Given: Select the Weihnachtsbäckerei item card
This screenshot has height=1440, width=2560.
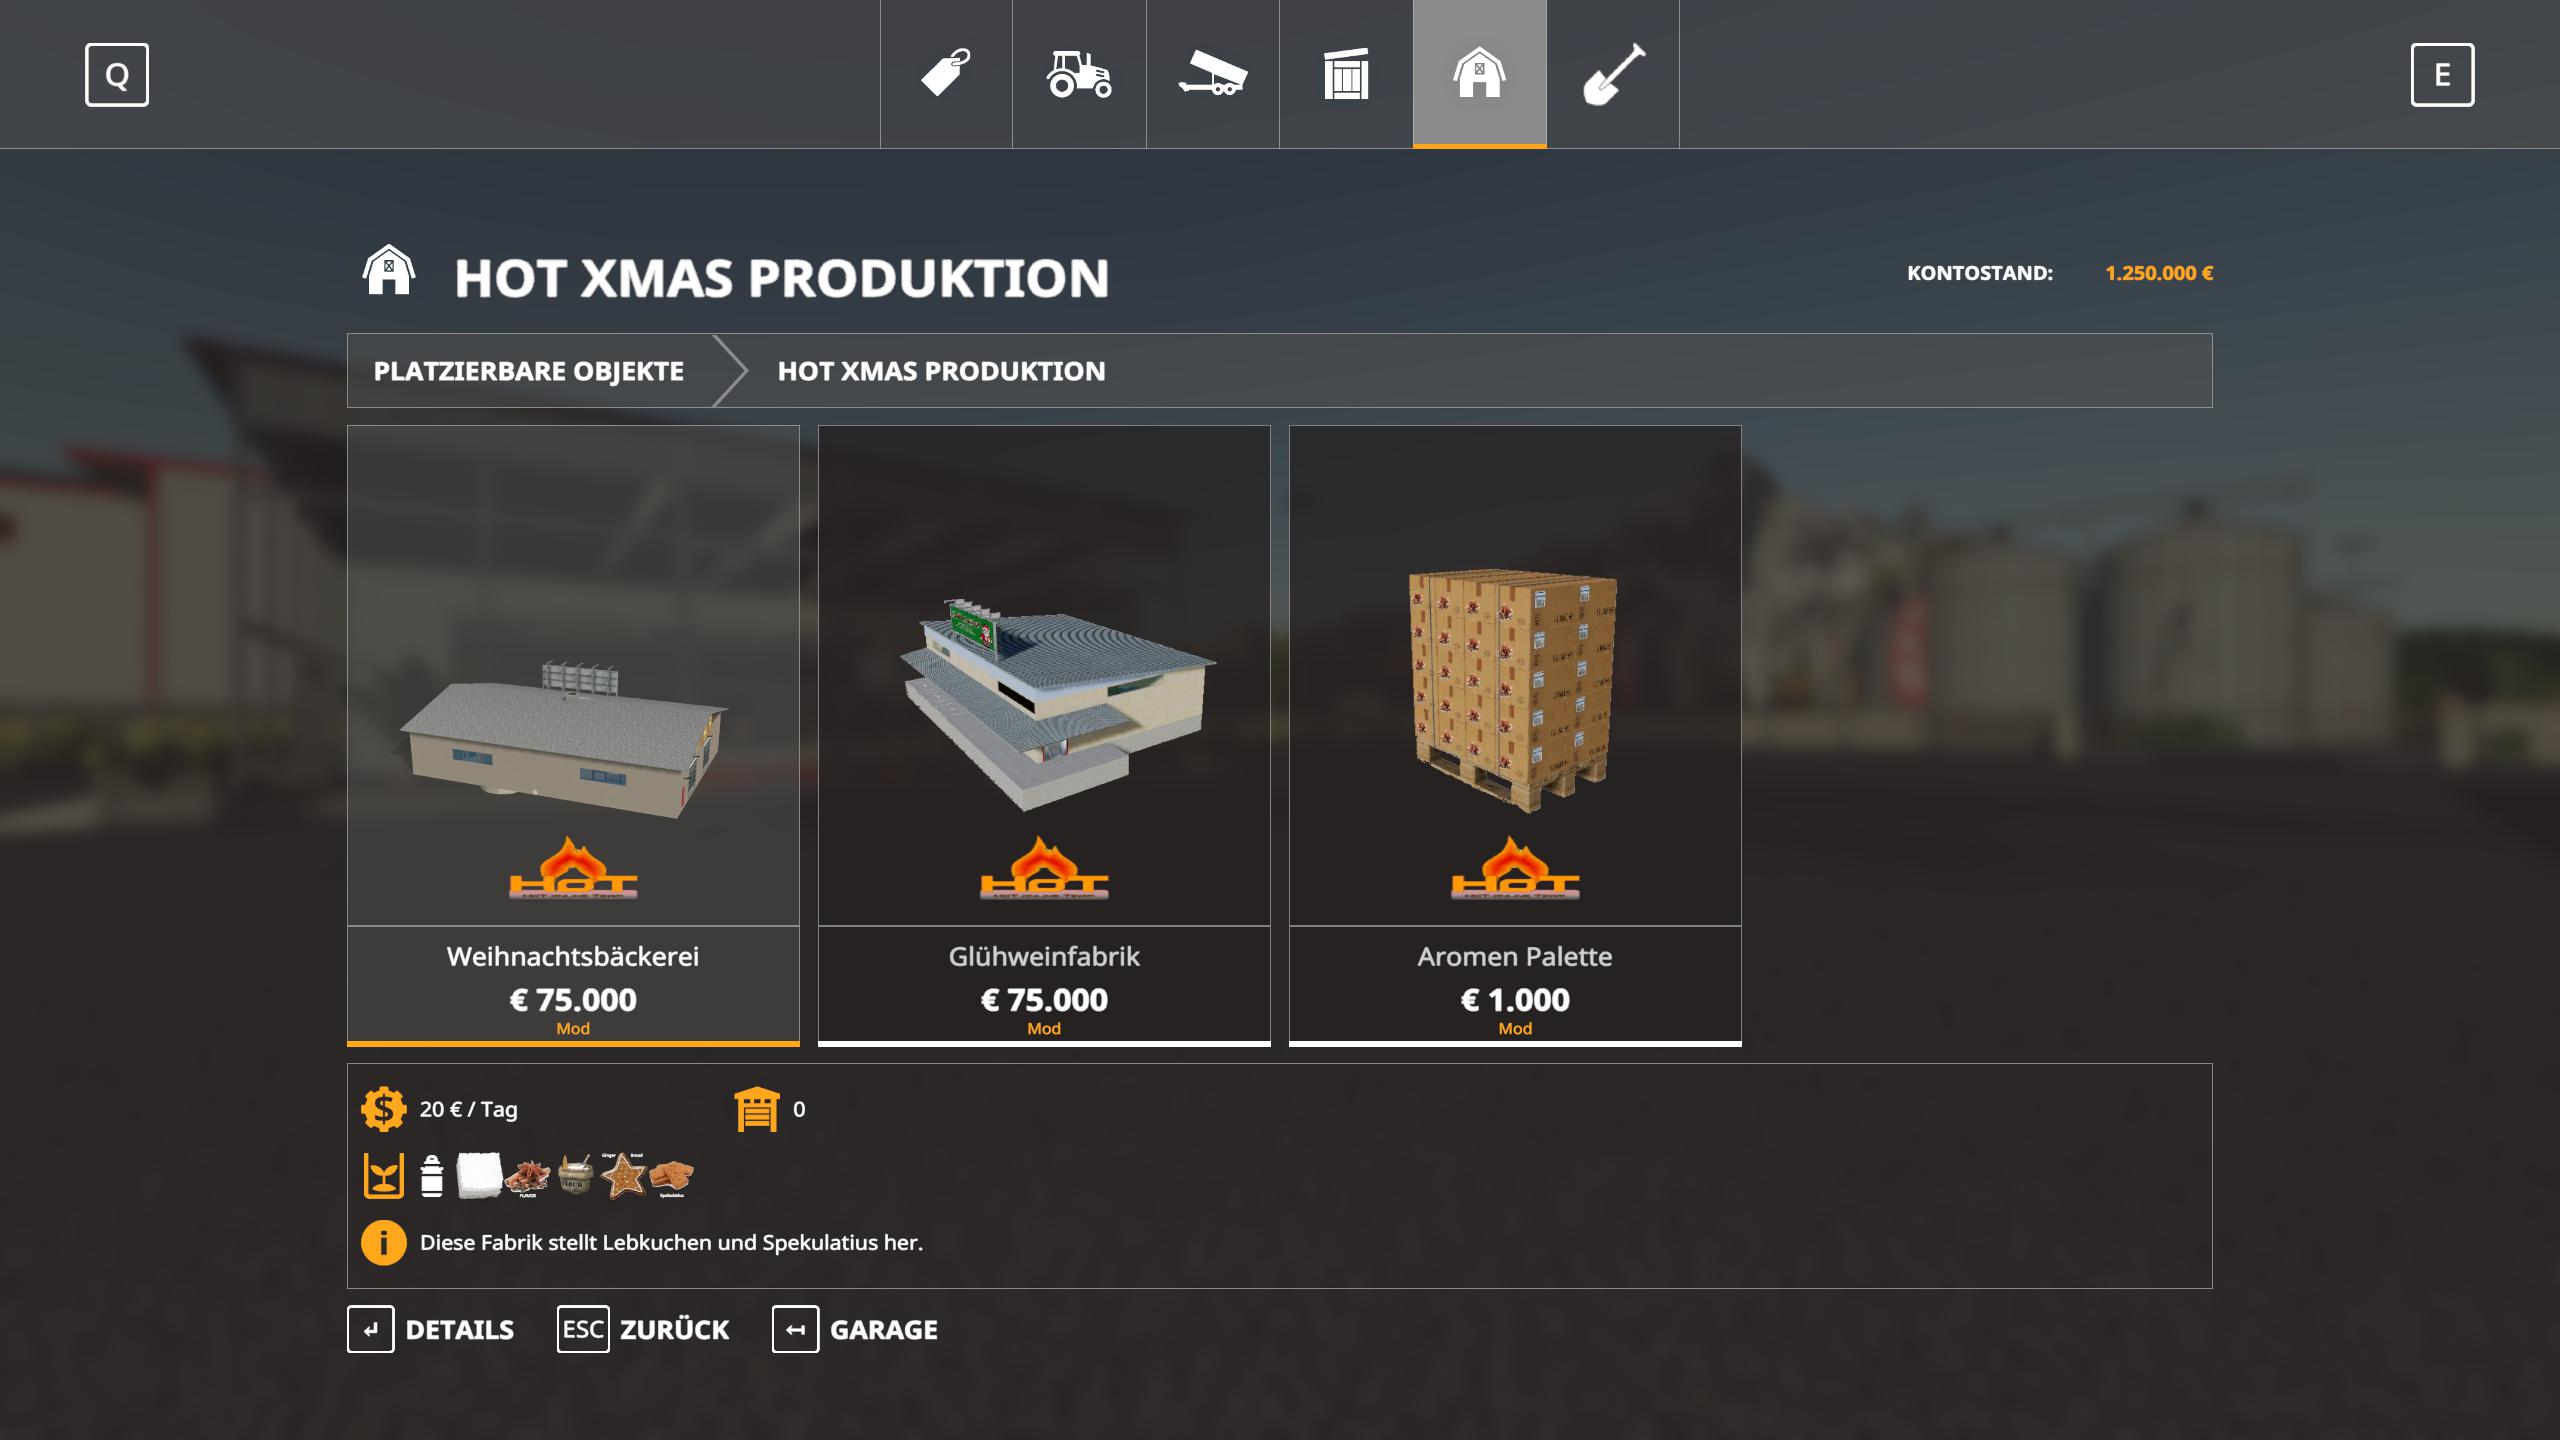Looking at the screenshot, I should click(x=573, y=735).
